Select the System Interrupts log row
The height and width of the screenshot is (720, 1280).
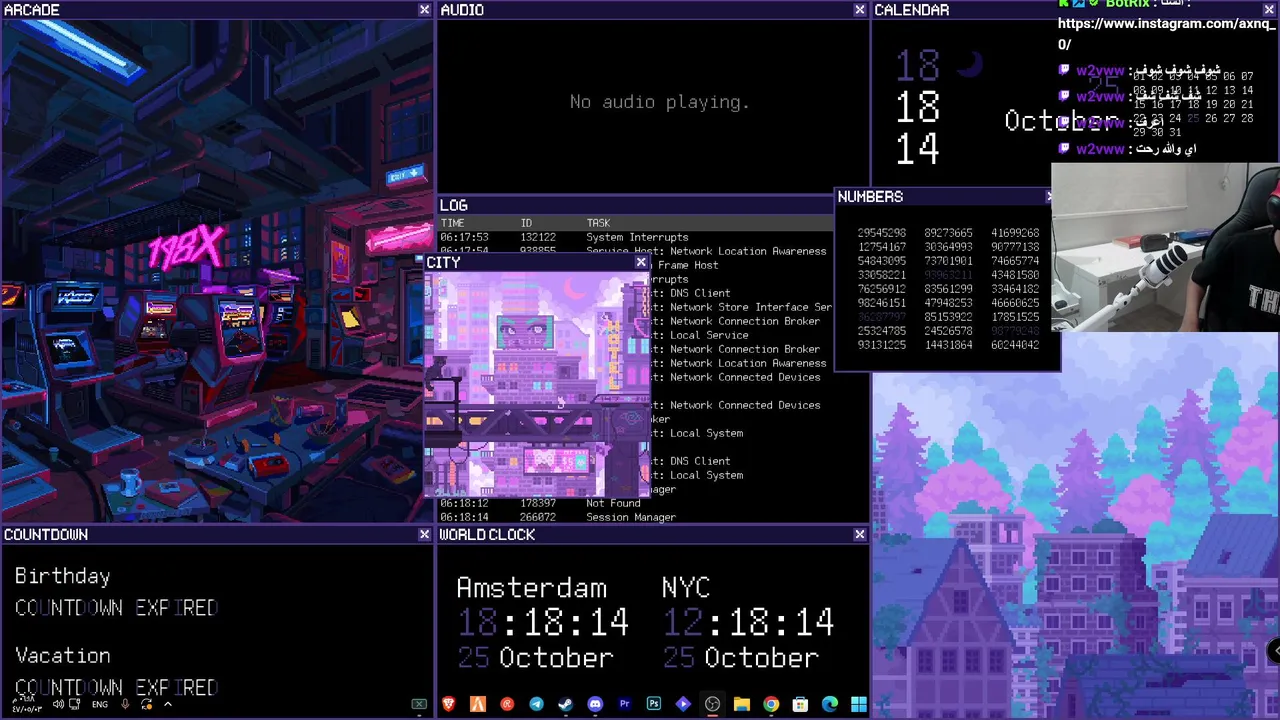(x=636, y=237)
